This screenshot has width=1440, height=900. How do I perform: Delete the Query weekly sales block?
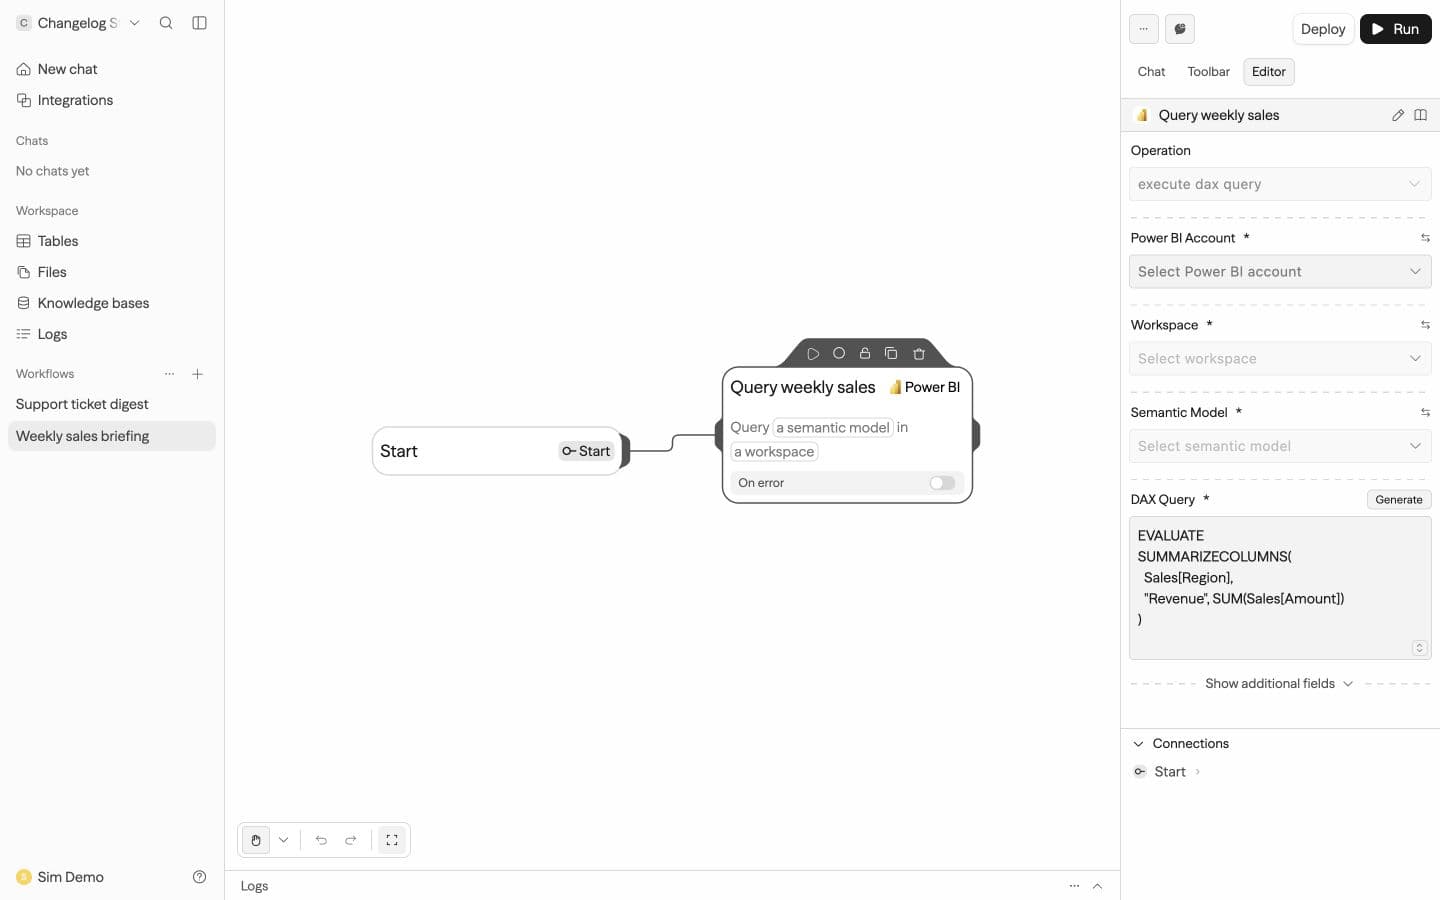tap(919, 354)
